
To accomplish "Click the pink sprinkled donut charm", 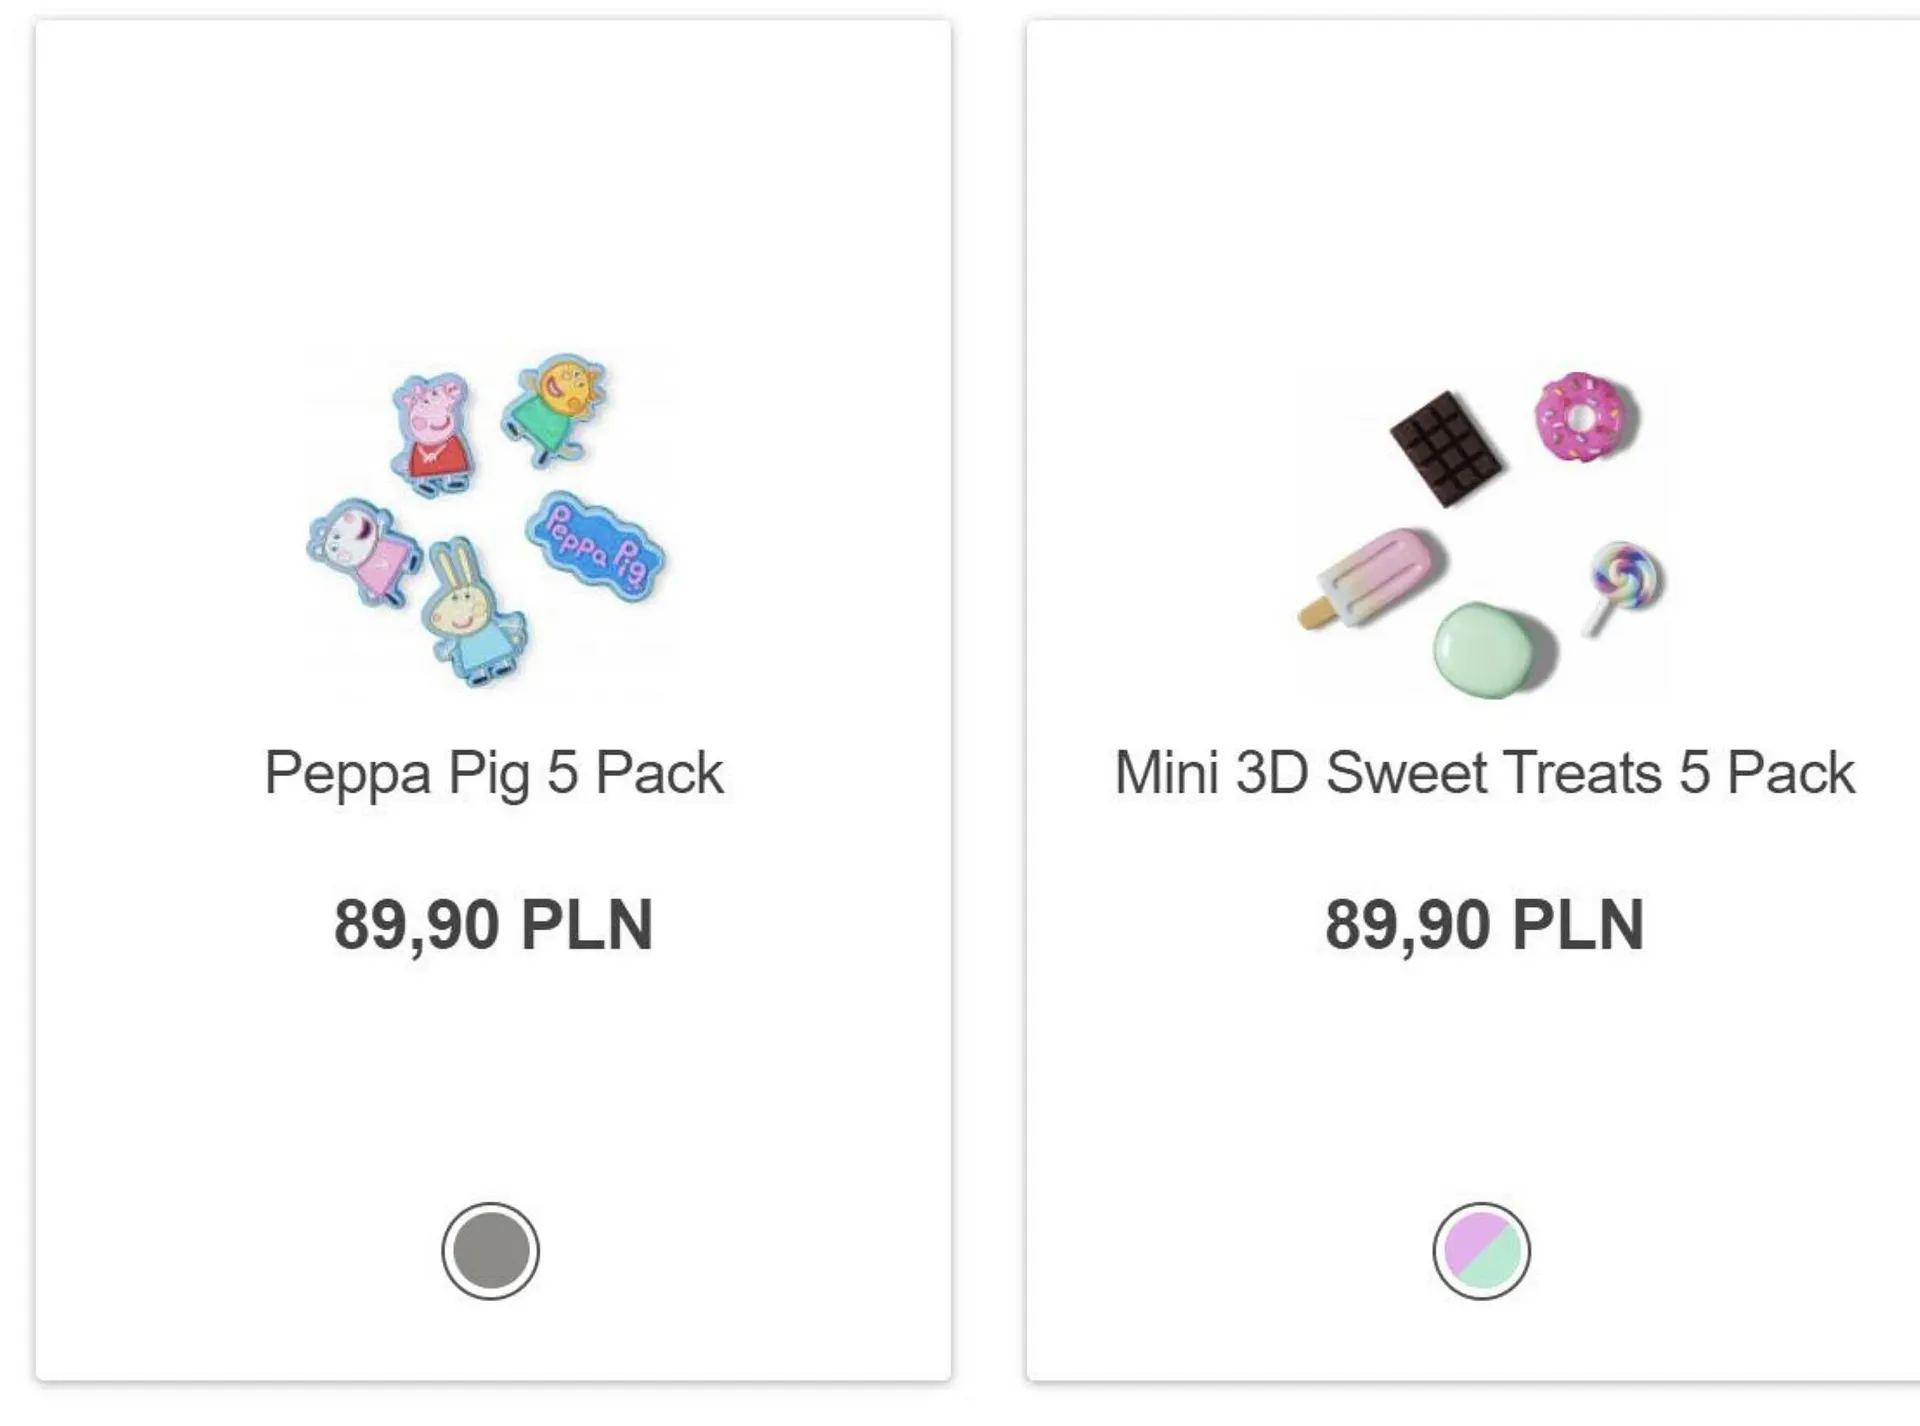I will coord(1583,417).
